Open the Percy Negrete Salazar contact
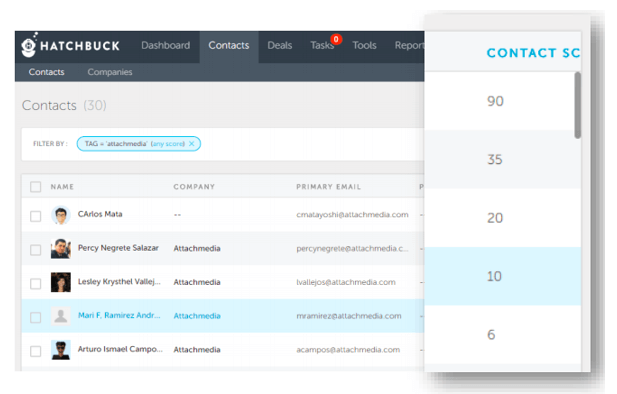 118,248
